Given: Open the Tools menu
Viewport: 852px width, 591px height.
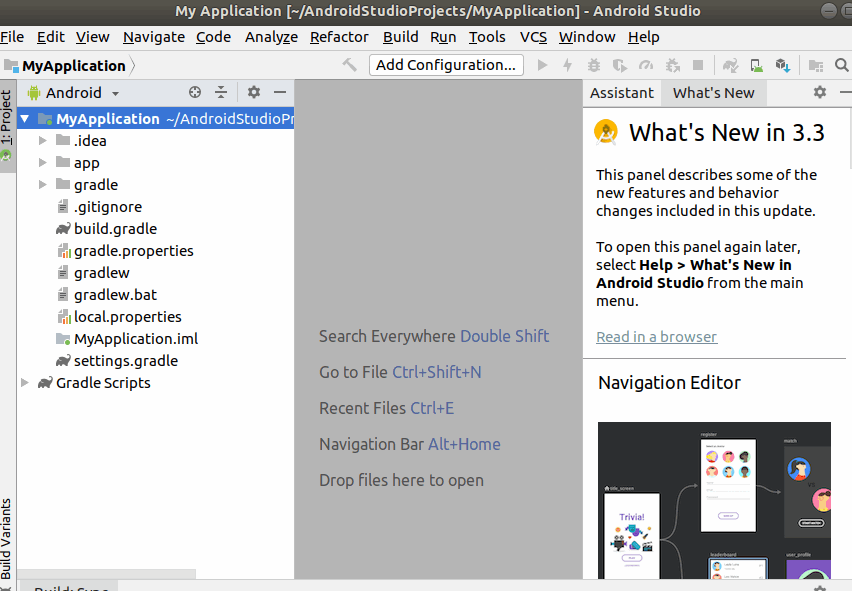Looking at the screenshot, I should pos(487,37).
